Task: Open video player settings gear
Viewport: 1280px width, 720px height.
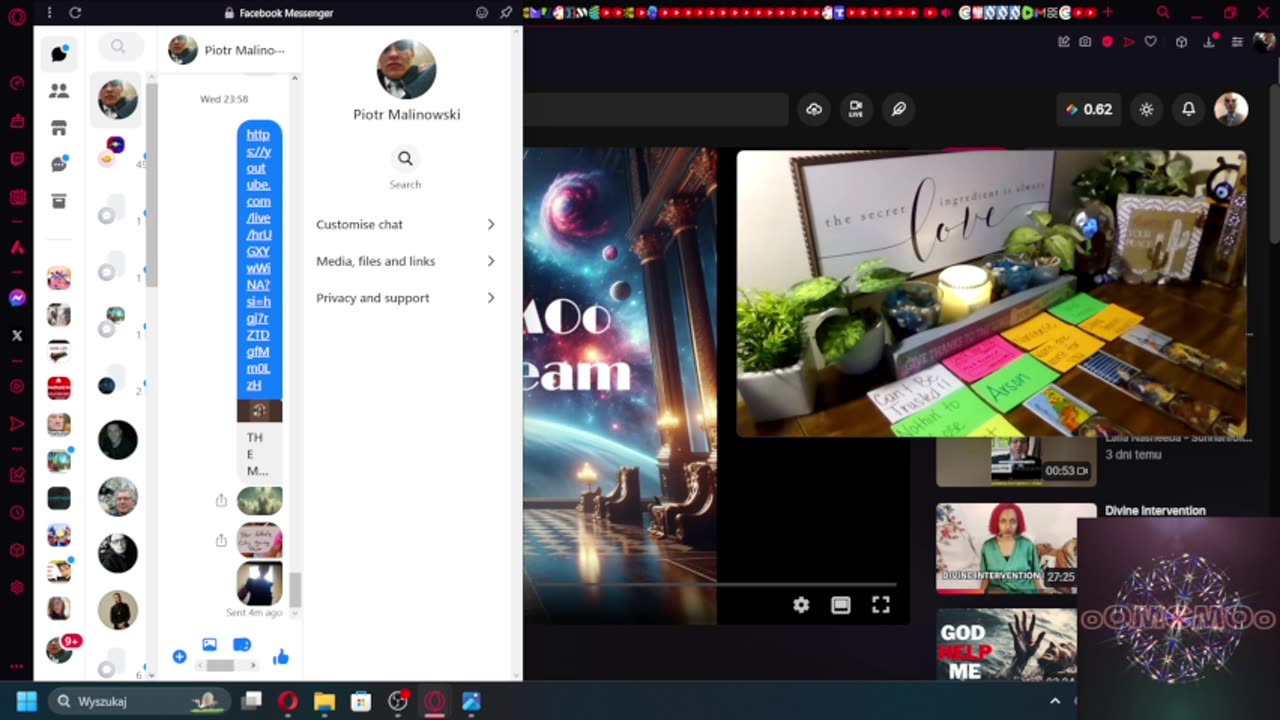Action: tap(801, 605)
